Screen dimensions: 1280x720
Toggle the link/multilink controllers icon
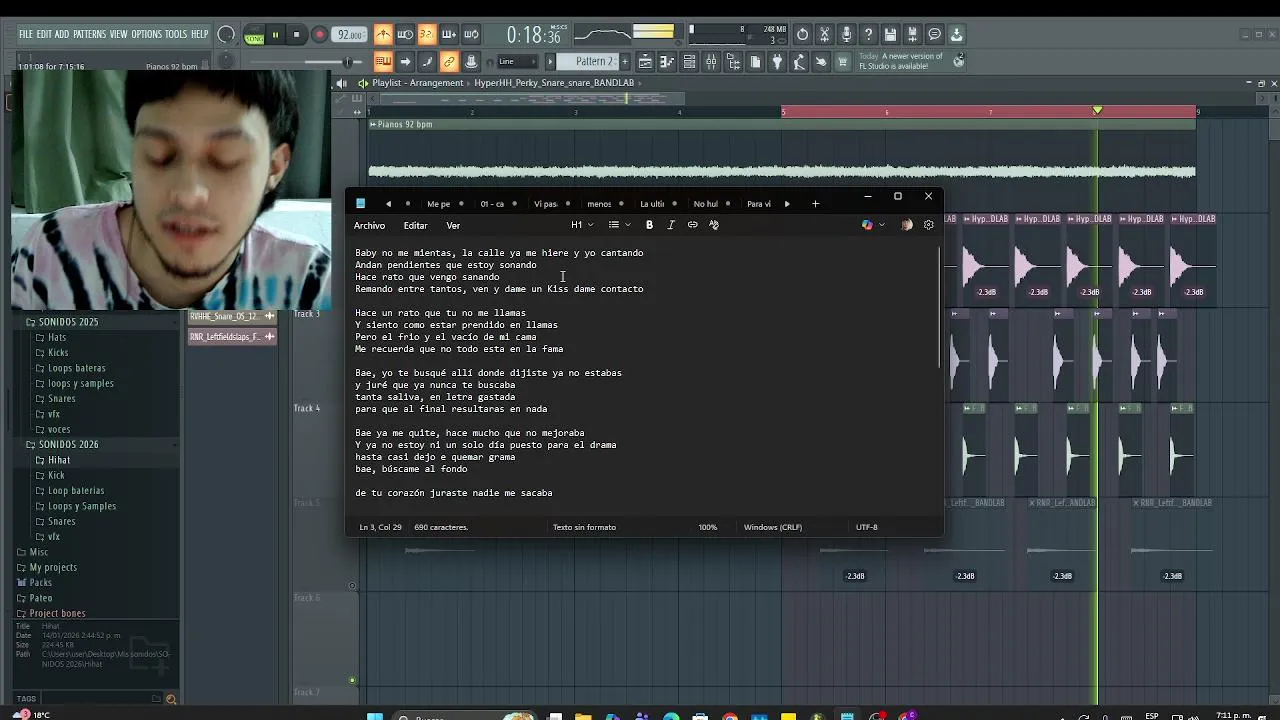[x=449, y=62]
